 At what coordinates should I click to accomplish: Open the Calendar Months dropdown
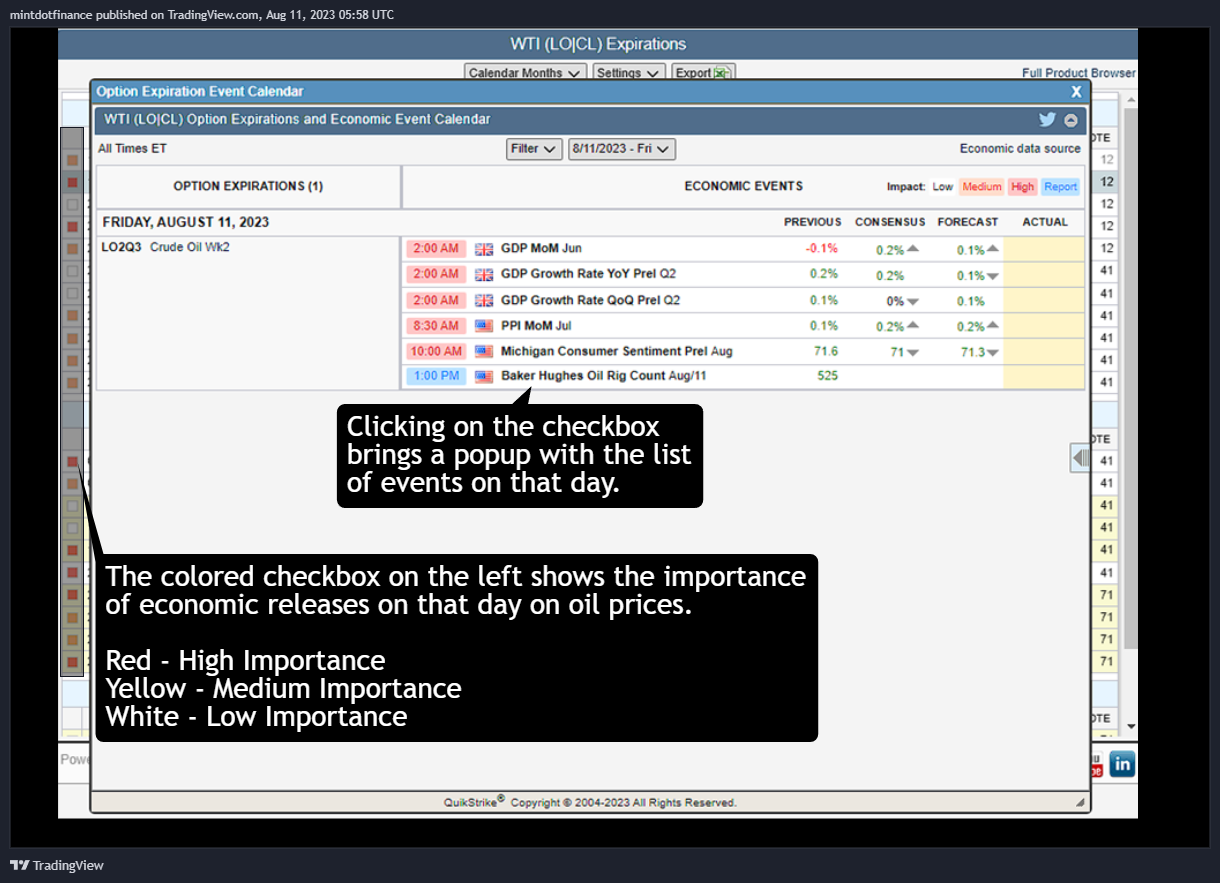[526, 73]
